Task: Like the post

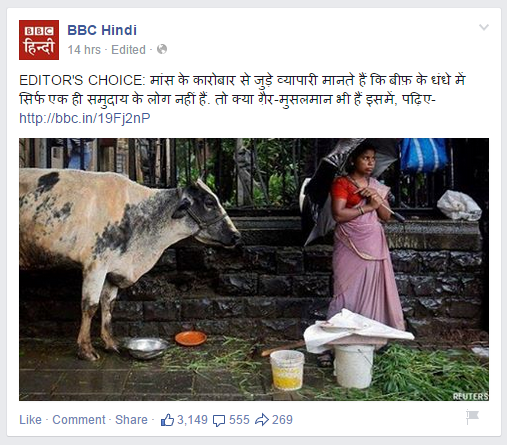Action: click(30, 420)
